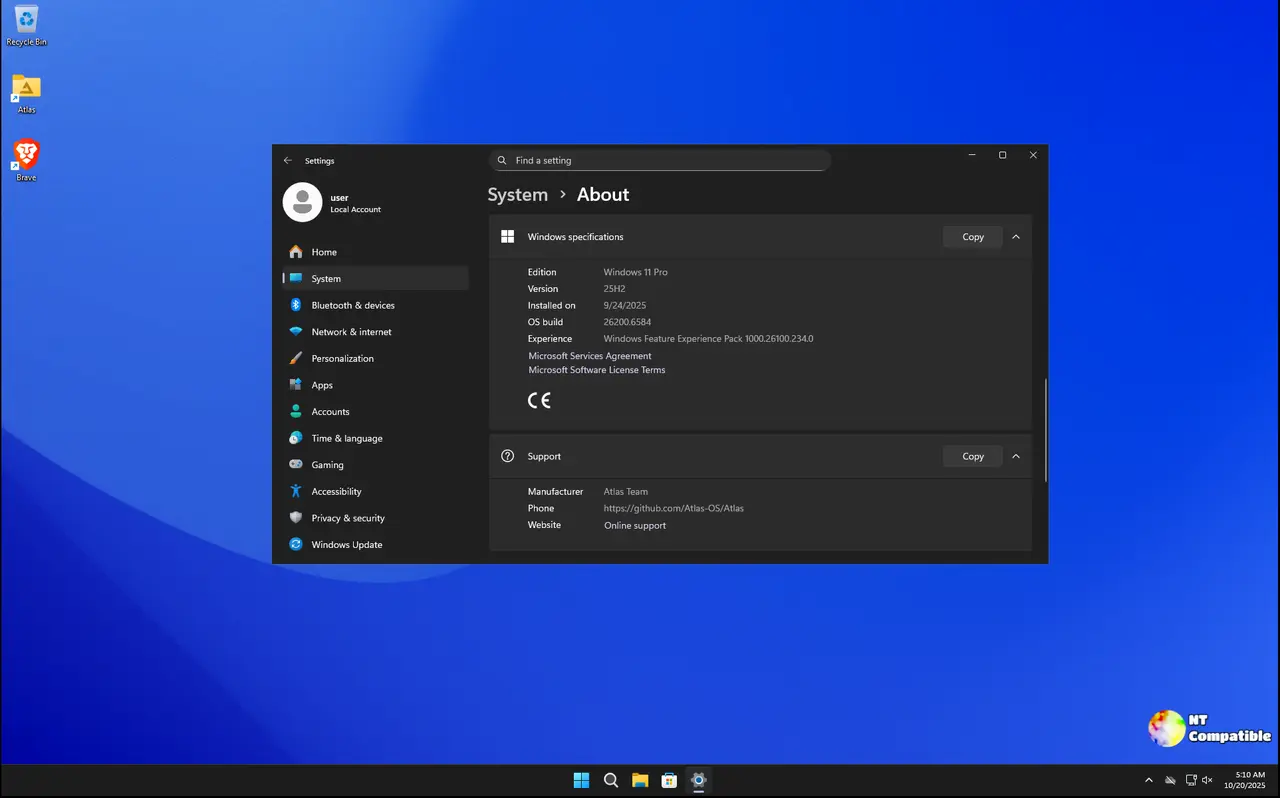Click the Settings back arrow icon
This screenshot has width=1280, height=798.
(x=288, y=160)
